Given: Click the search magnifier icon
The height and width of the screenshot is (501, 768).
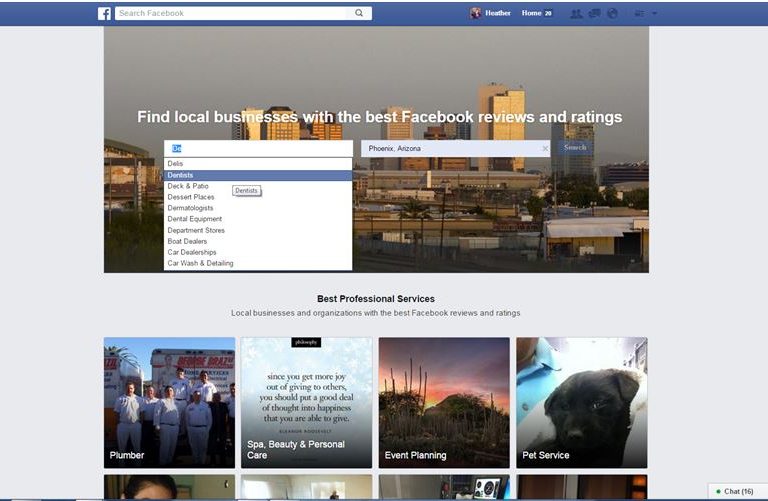Looking at the screenshot, I should (359, 13).
